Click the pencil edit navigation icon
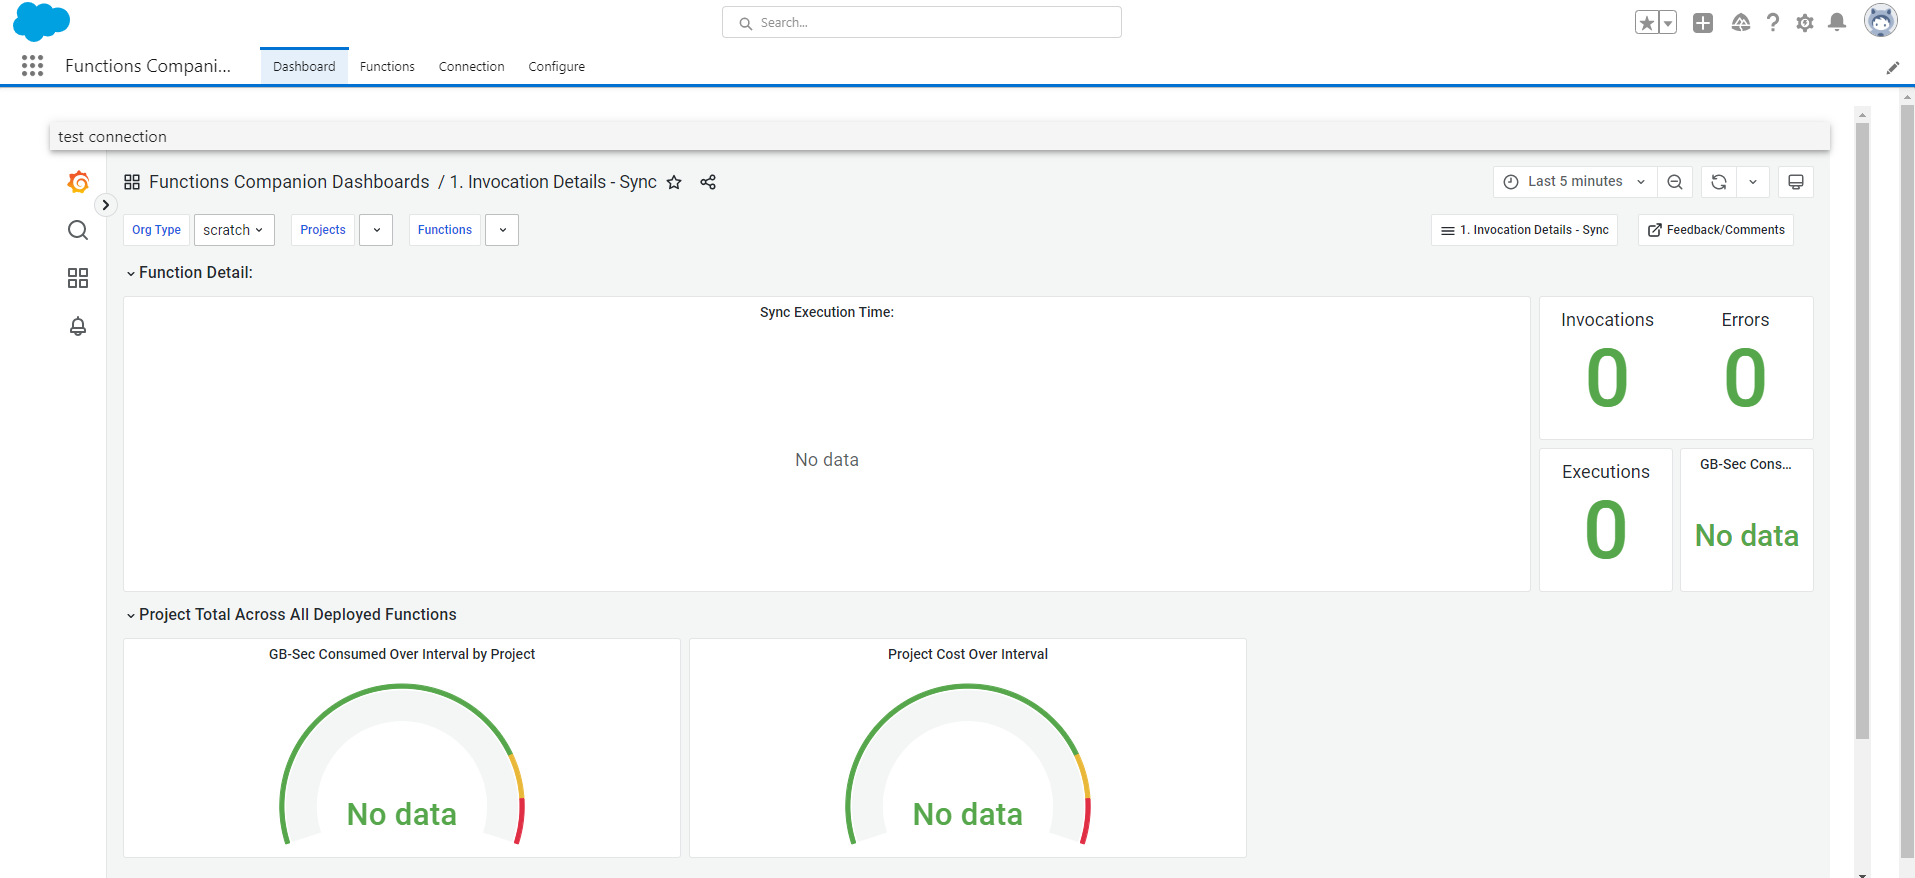The height and width of the screenshot is (878, 1915). tap(1893, 67)
